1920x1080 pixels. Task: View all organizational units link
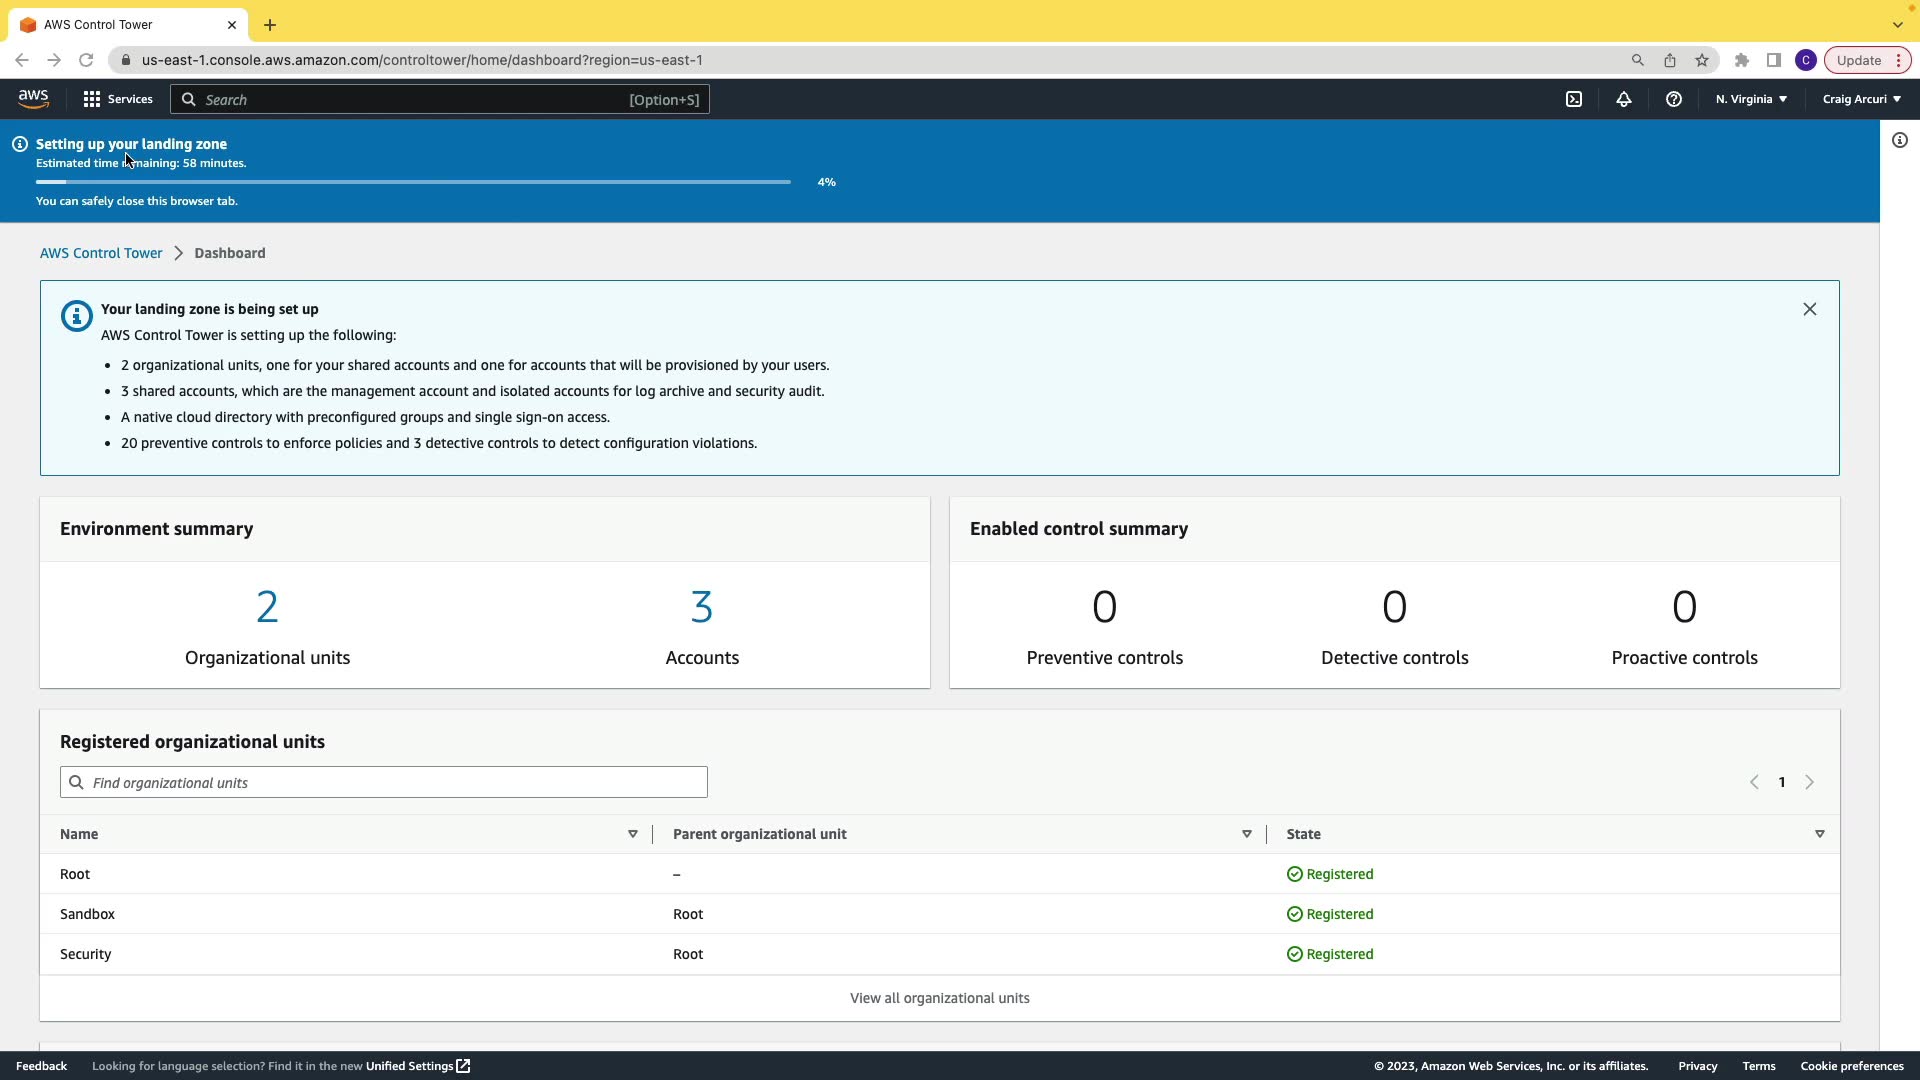click(939, 998)
